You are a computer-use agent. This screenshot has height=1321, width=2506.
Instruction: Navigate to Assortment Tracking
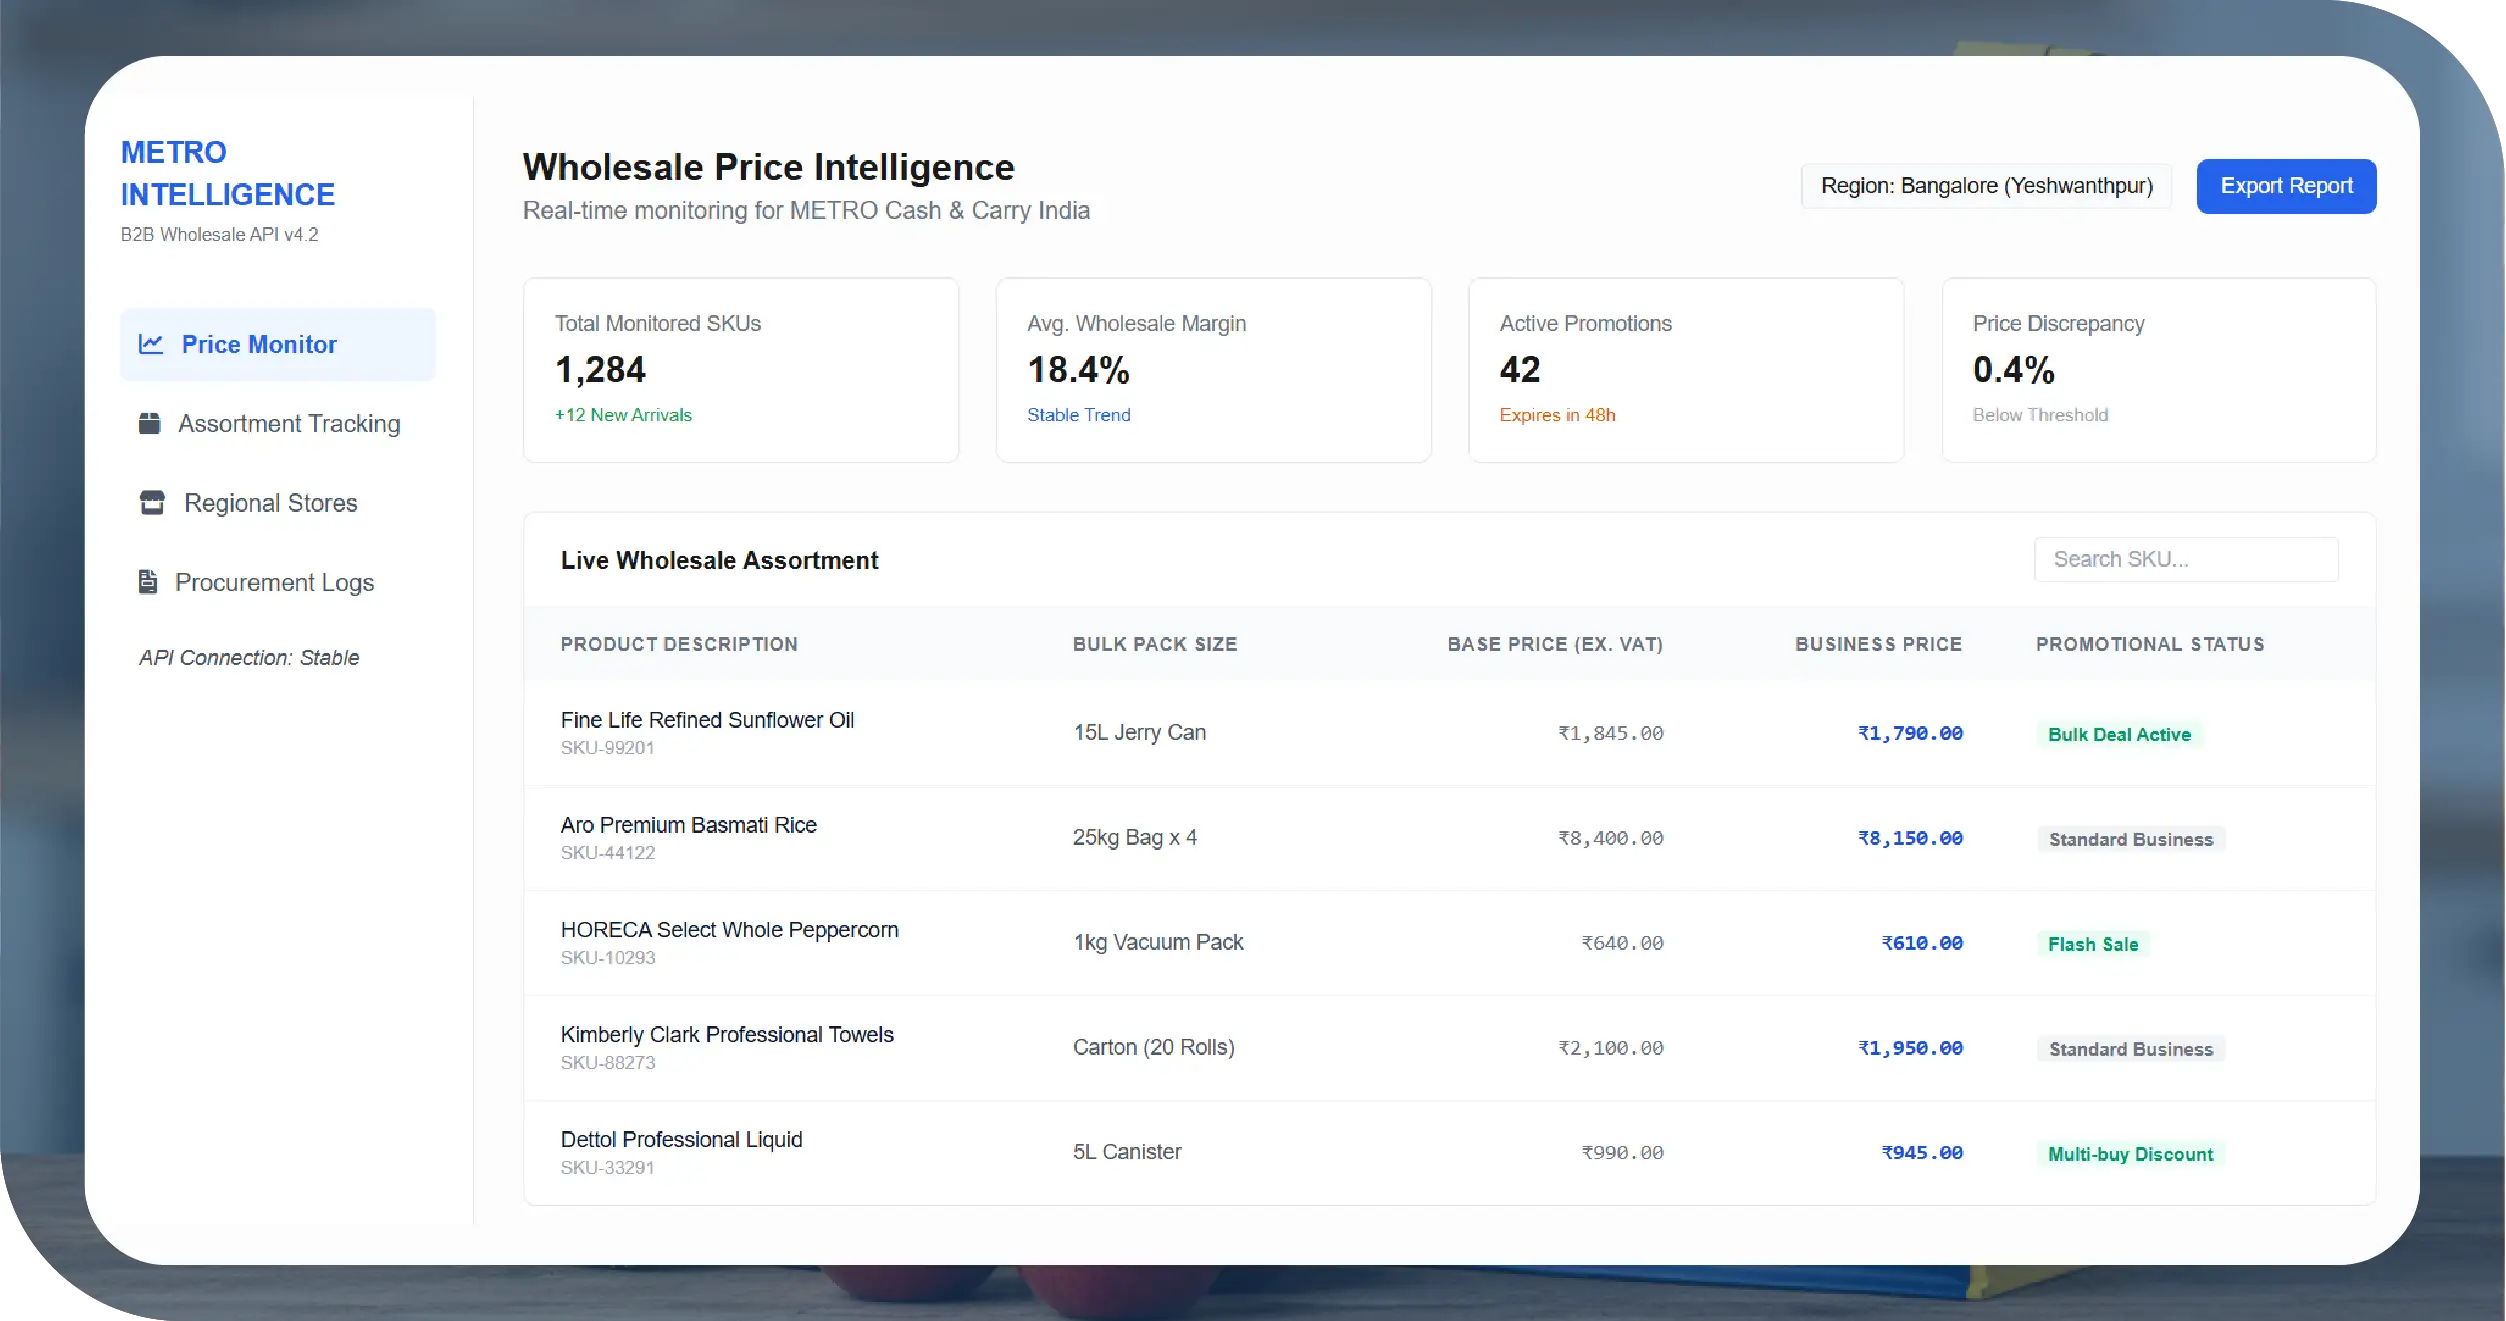(288, 423)
